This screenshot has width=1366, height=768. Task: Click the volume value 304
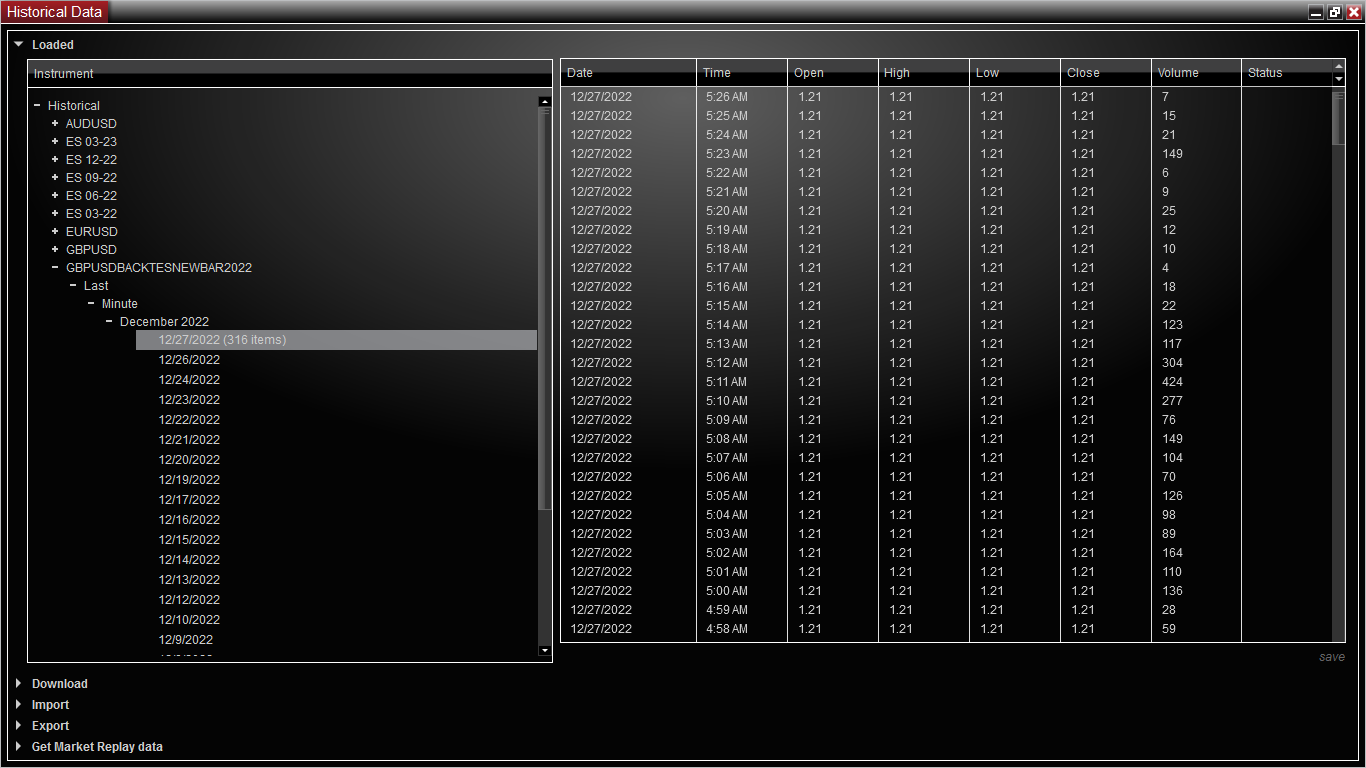pos(1172,363)
